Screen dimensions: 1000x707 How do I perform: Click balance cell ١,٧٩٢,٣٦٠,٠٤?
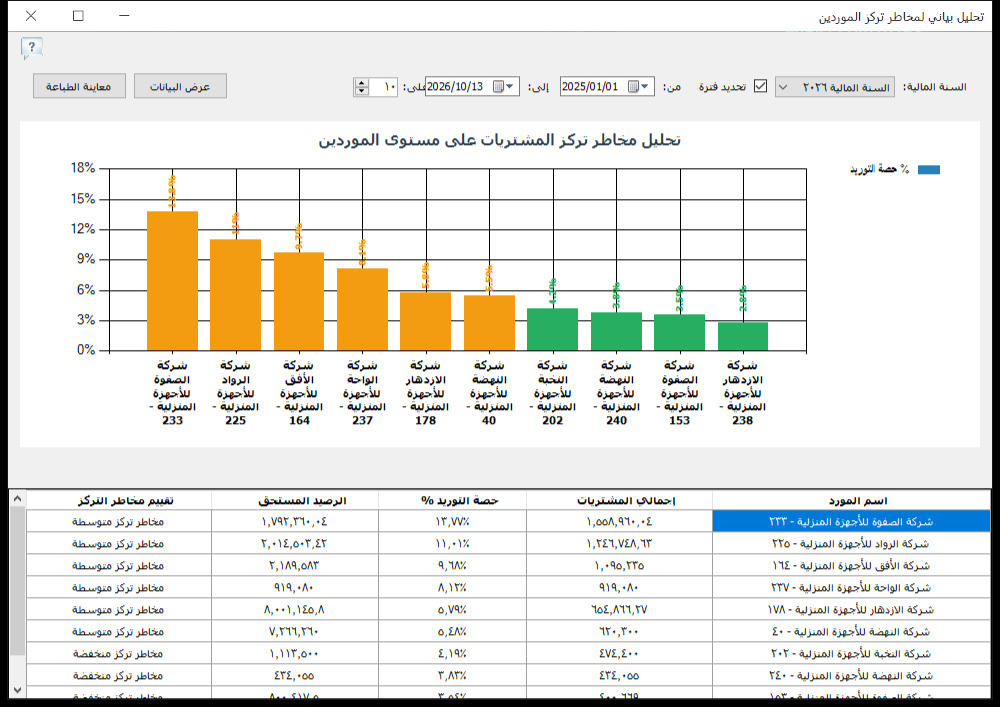tap(295, 521)
